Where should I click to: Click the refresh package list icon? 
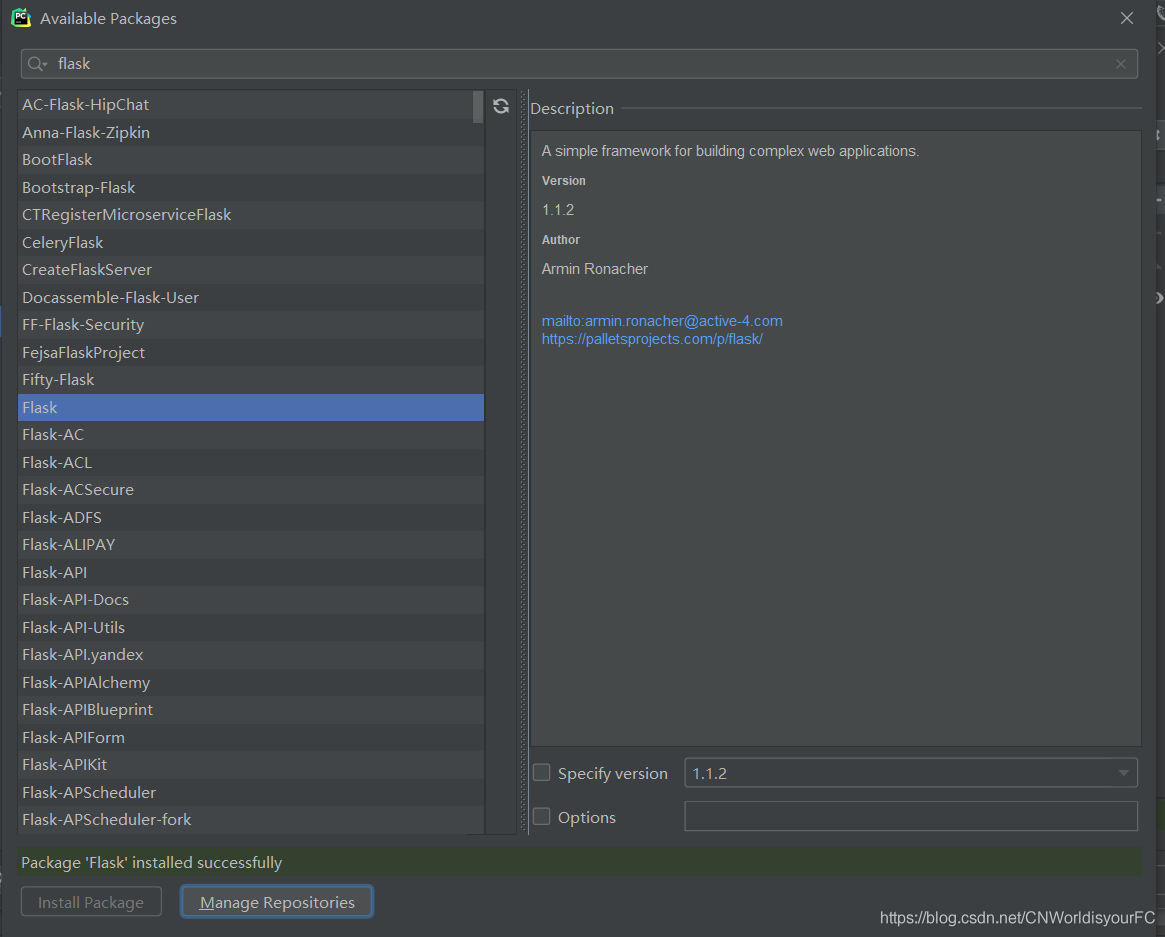click(x=501, y=106)
